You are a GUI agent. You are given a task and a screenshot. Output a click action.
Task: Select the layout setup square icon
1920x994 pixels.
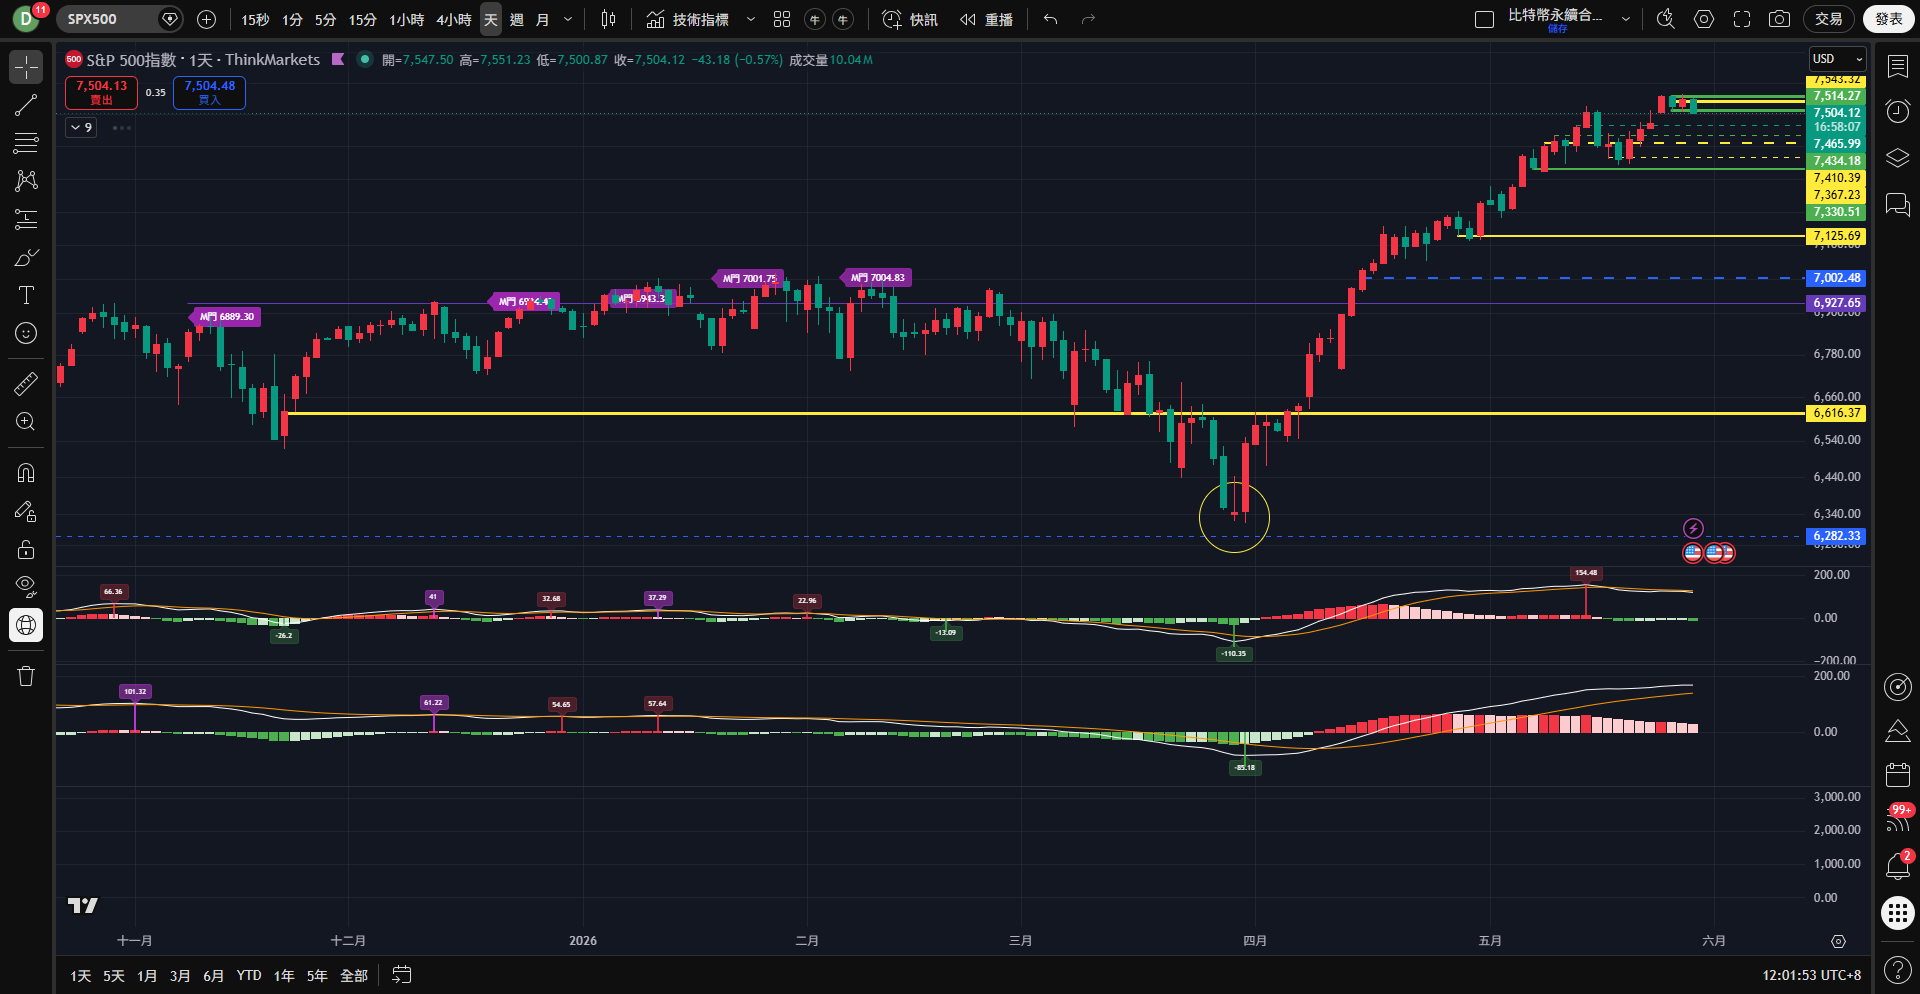[1484, 19]
